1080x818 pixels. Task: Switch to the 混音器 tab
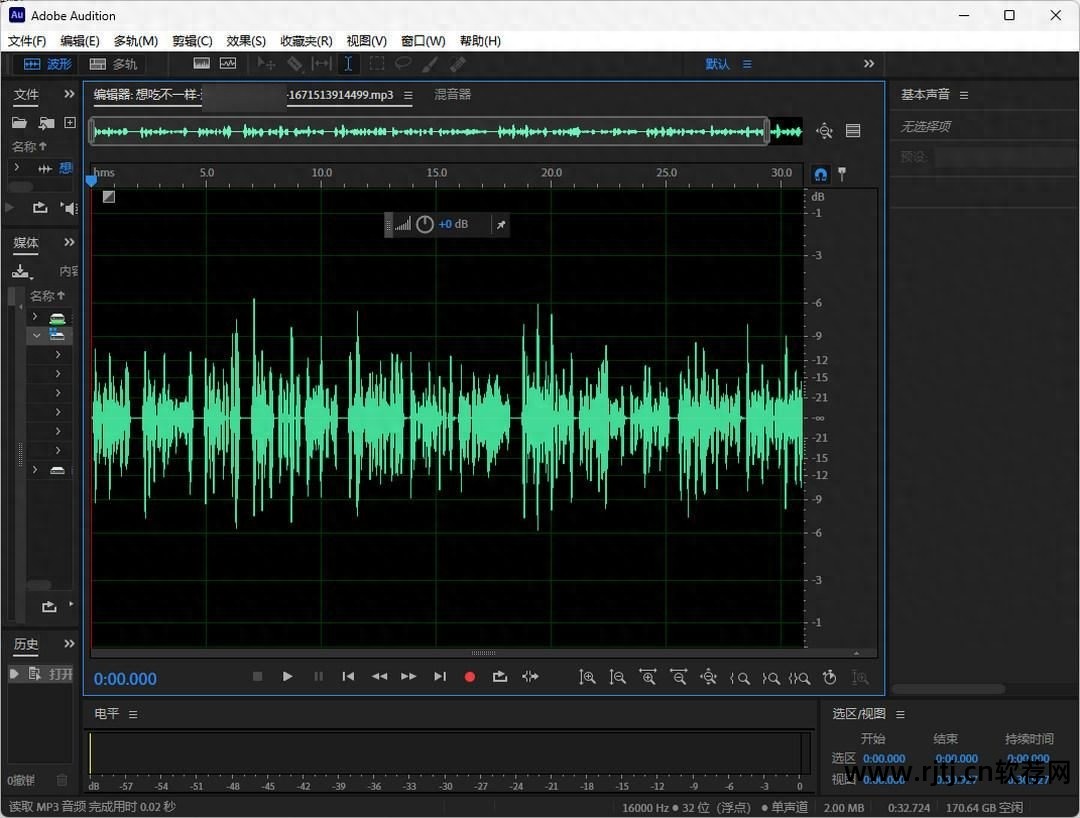coord(452,95)
